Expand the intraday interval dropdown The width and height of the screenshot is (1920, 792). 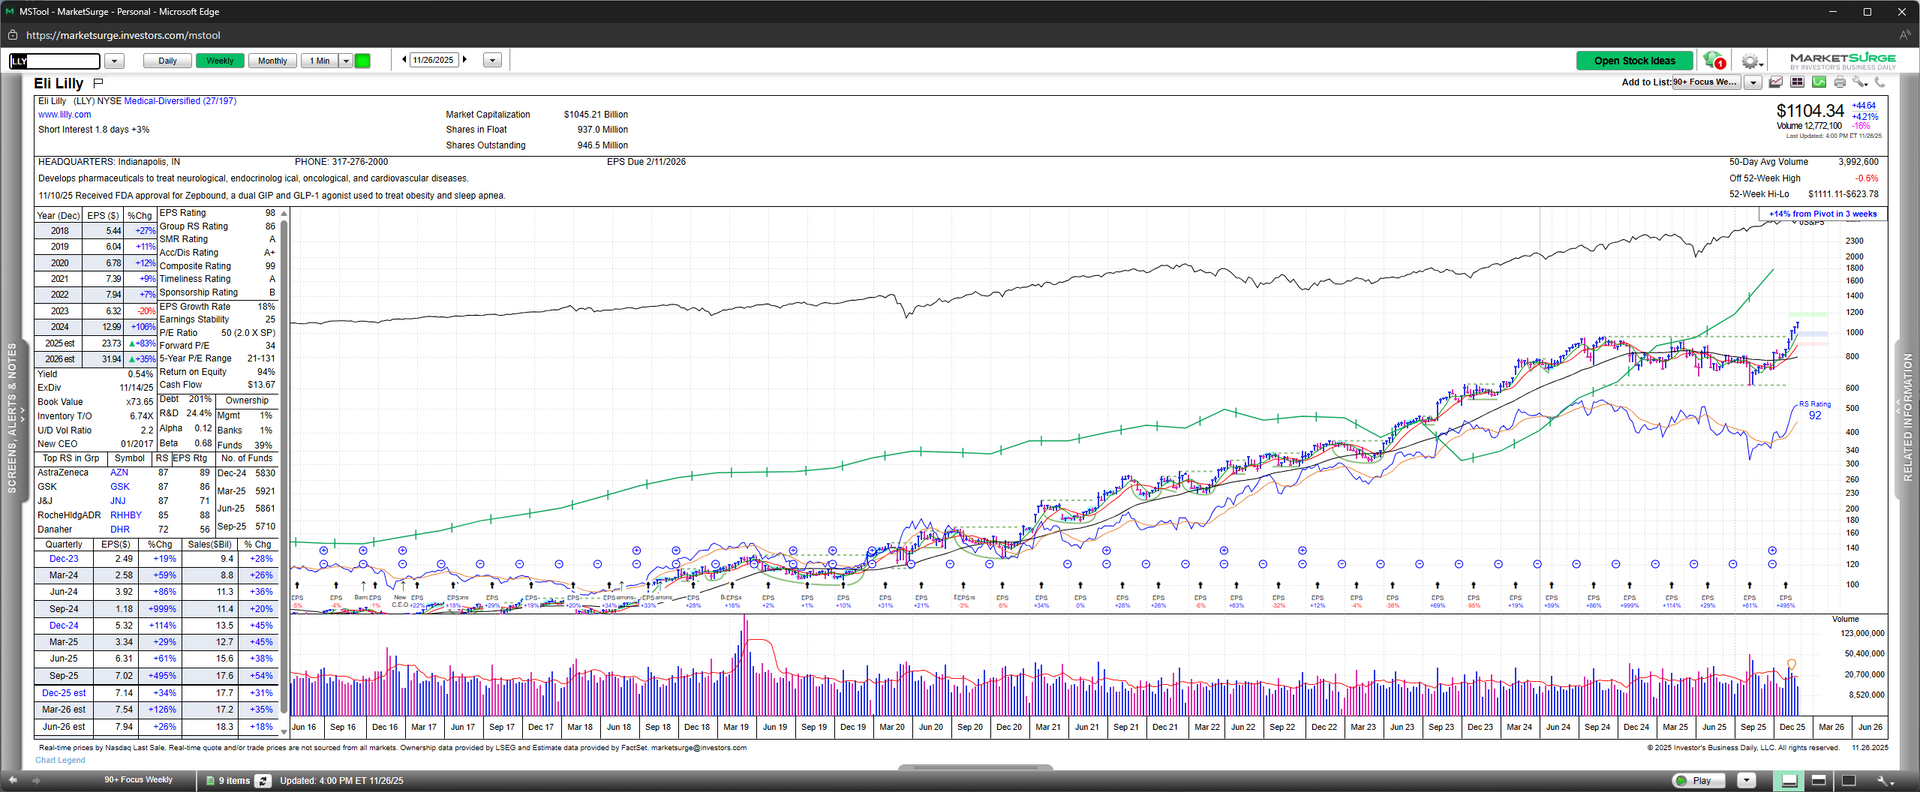pyautogui.click(x=346, y=61)
